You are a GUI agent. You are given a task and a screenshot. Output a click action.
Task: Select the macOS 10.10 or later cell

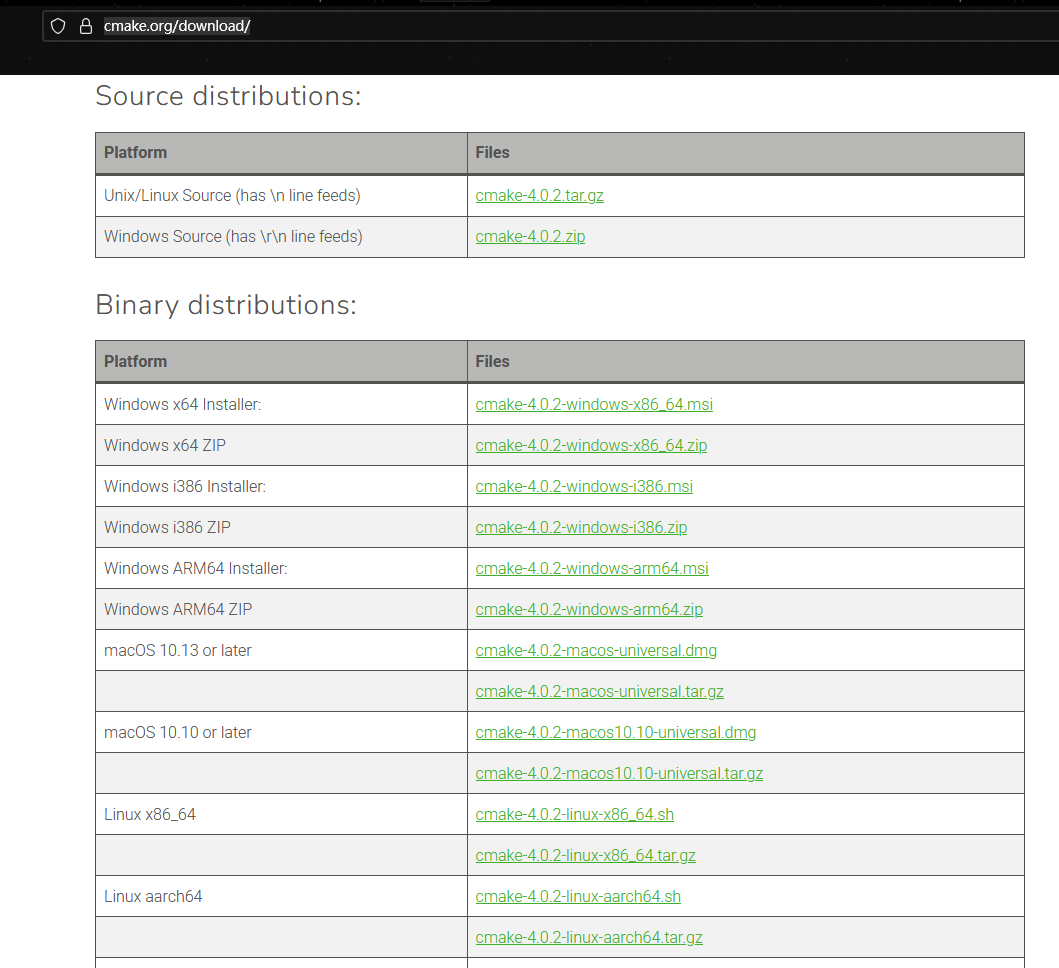(x=281, y=732)
